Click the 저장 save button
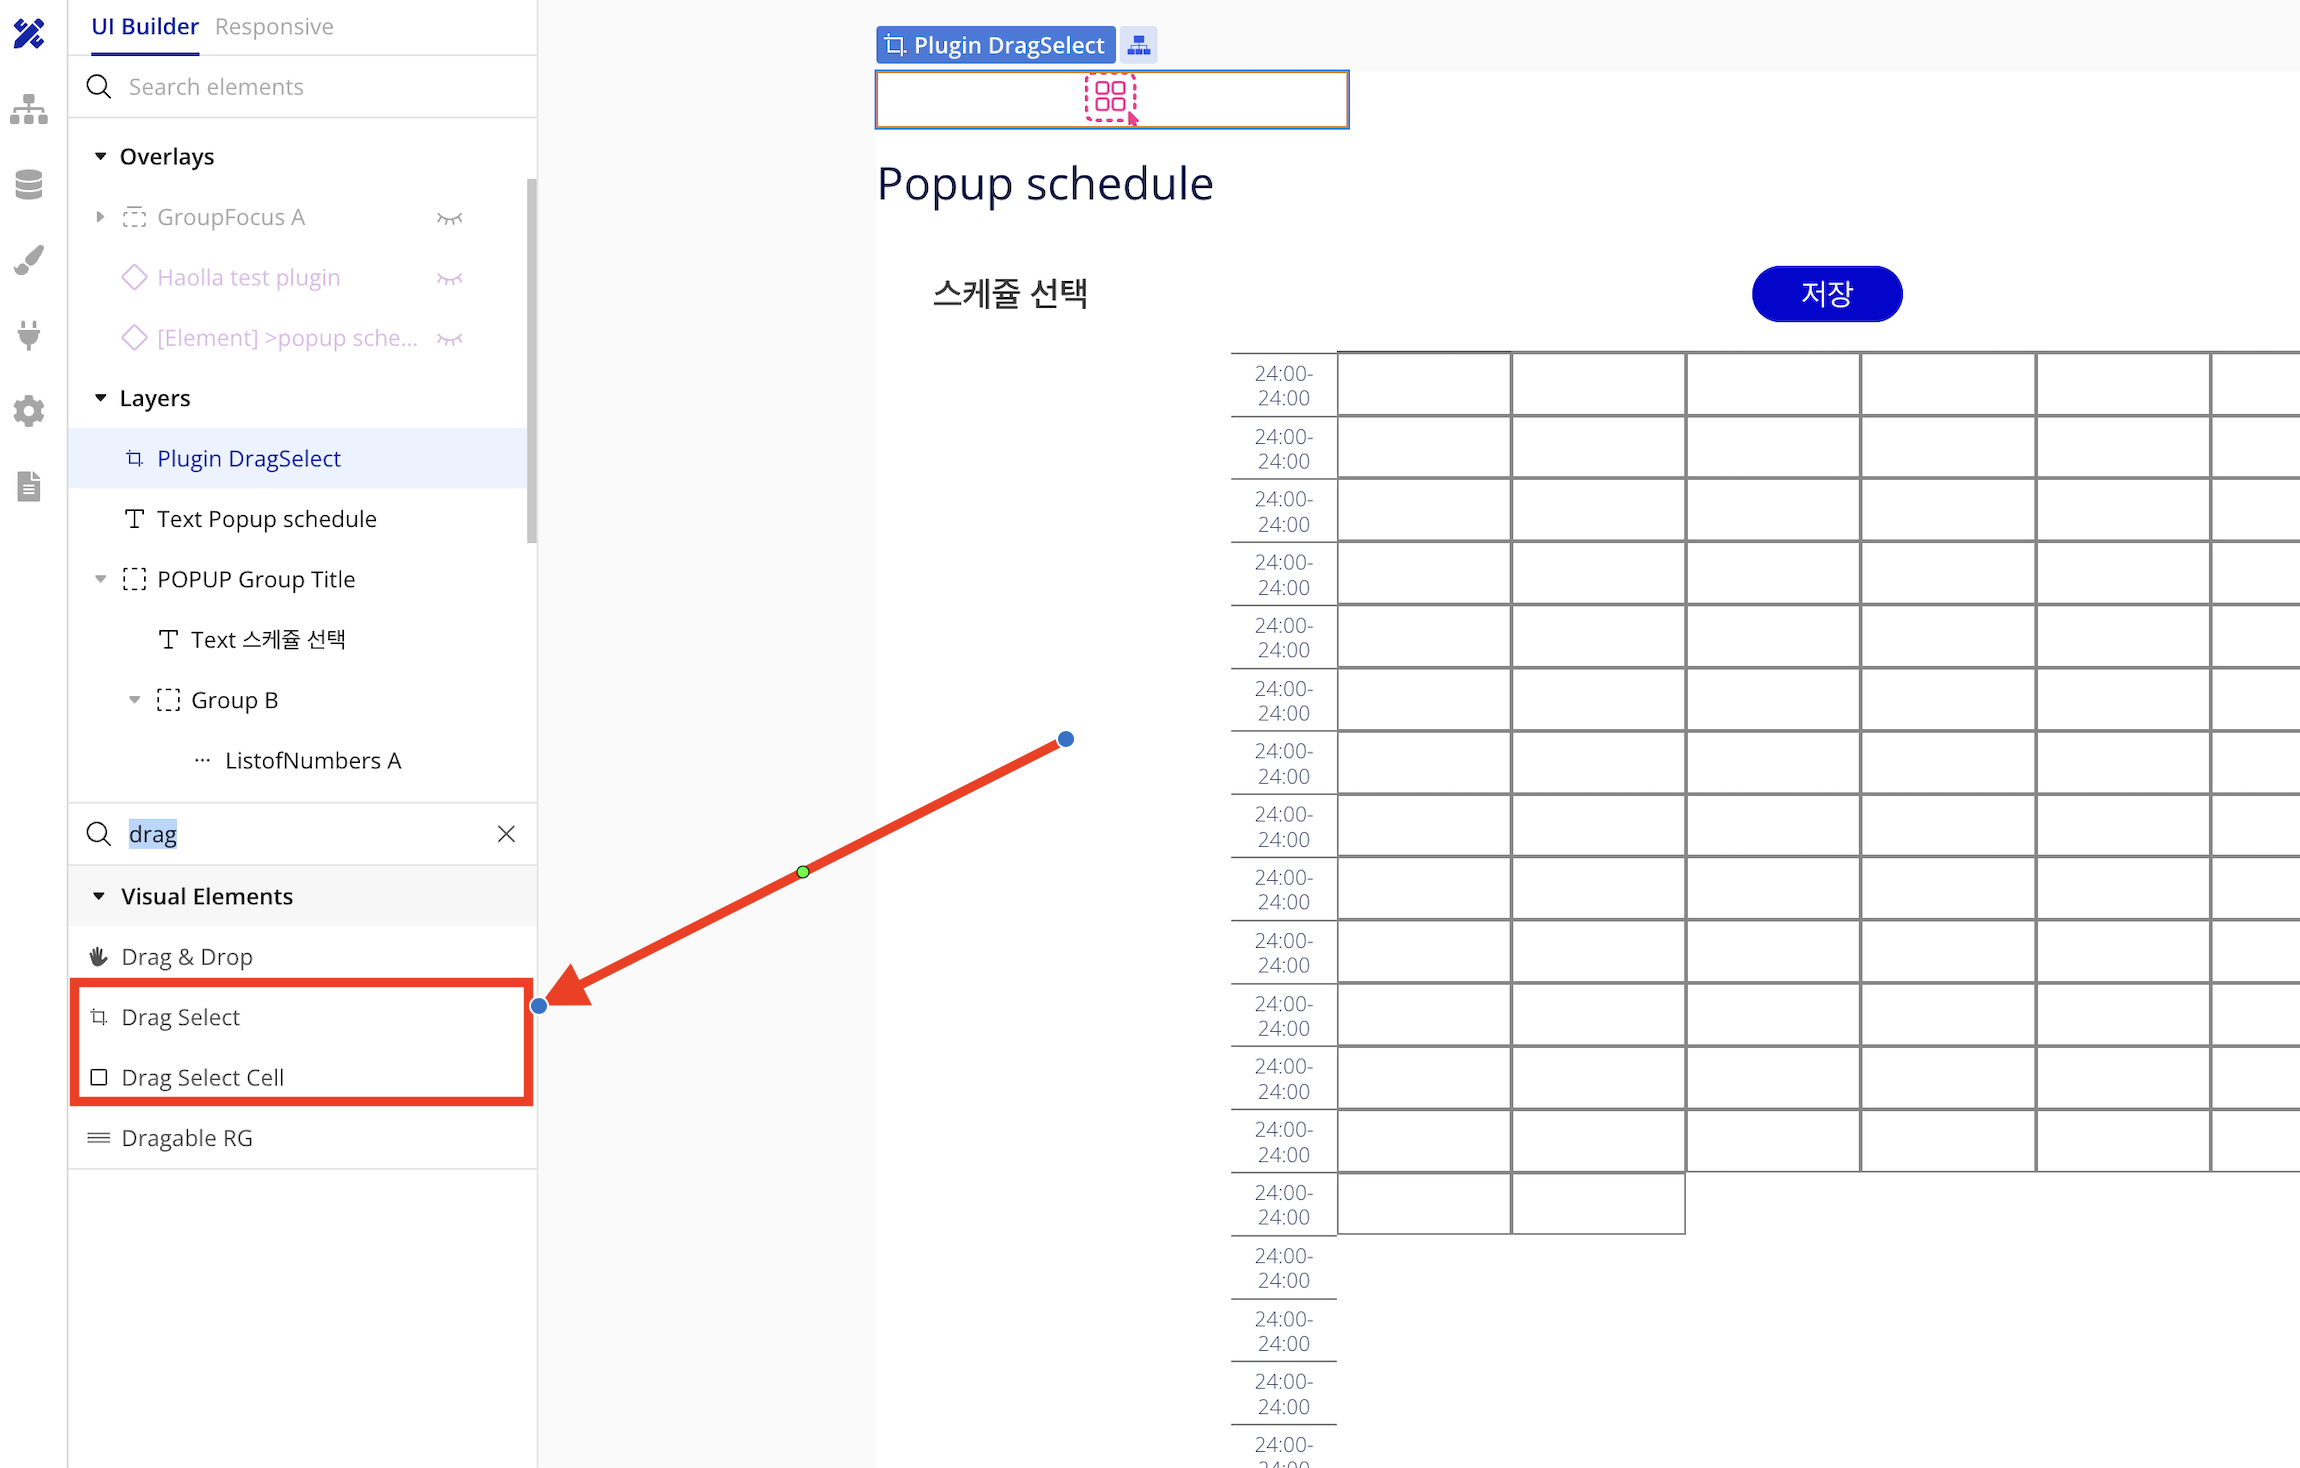Image resolution: width=2300 pixels, height=1468 pixels. 1827,295
